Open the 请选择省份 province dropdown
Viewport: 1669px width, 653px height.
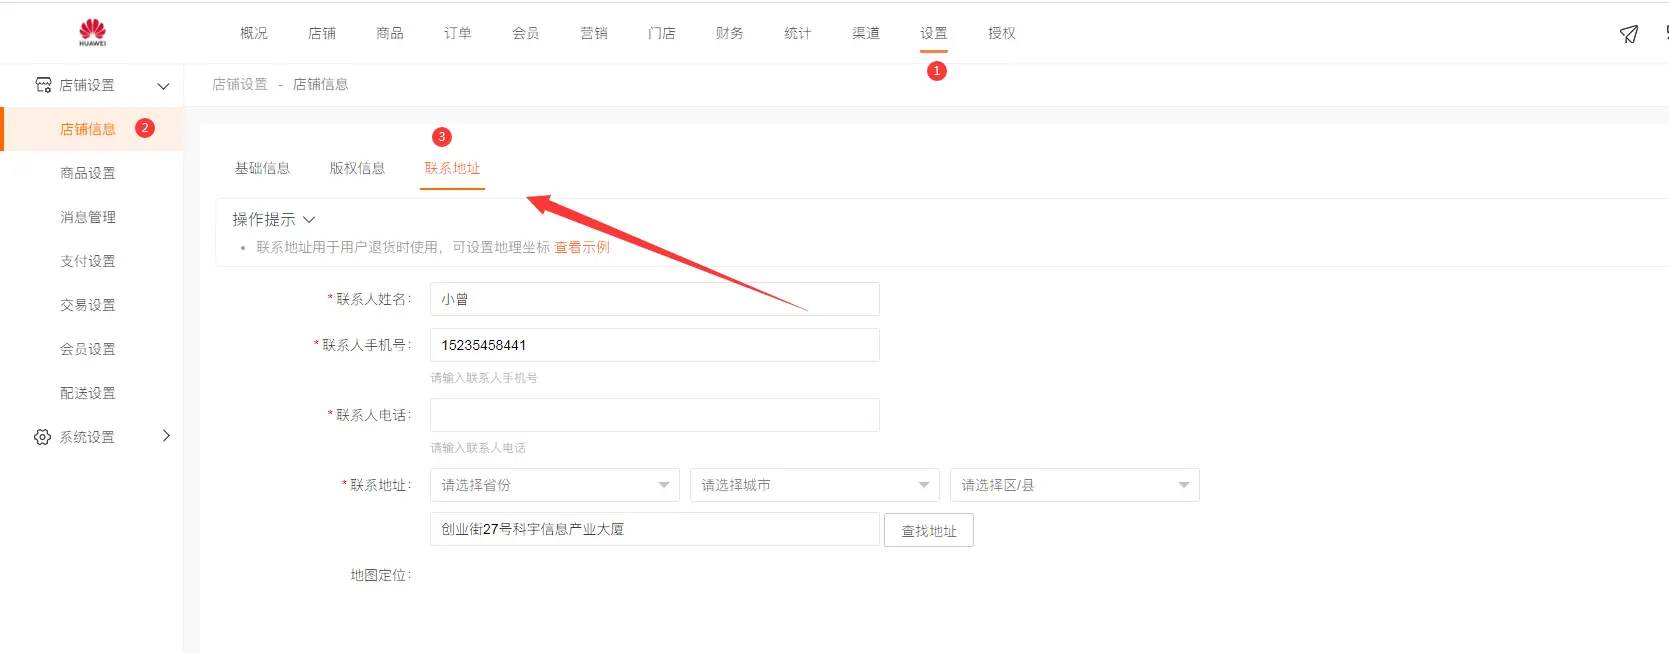(x=554, y=485)
